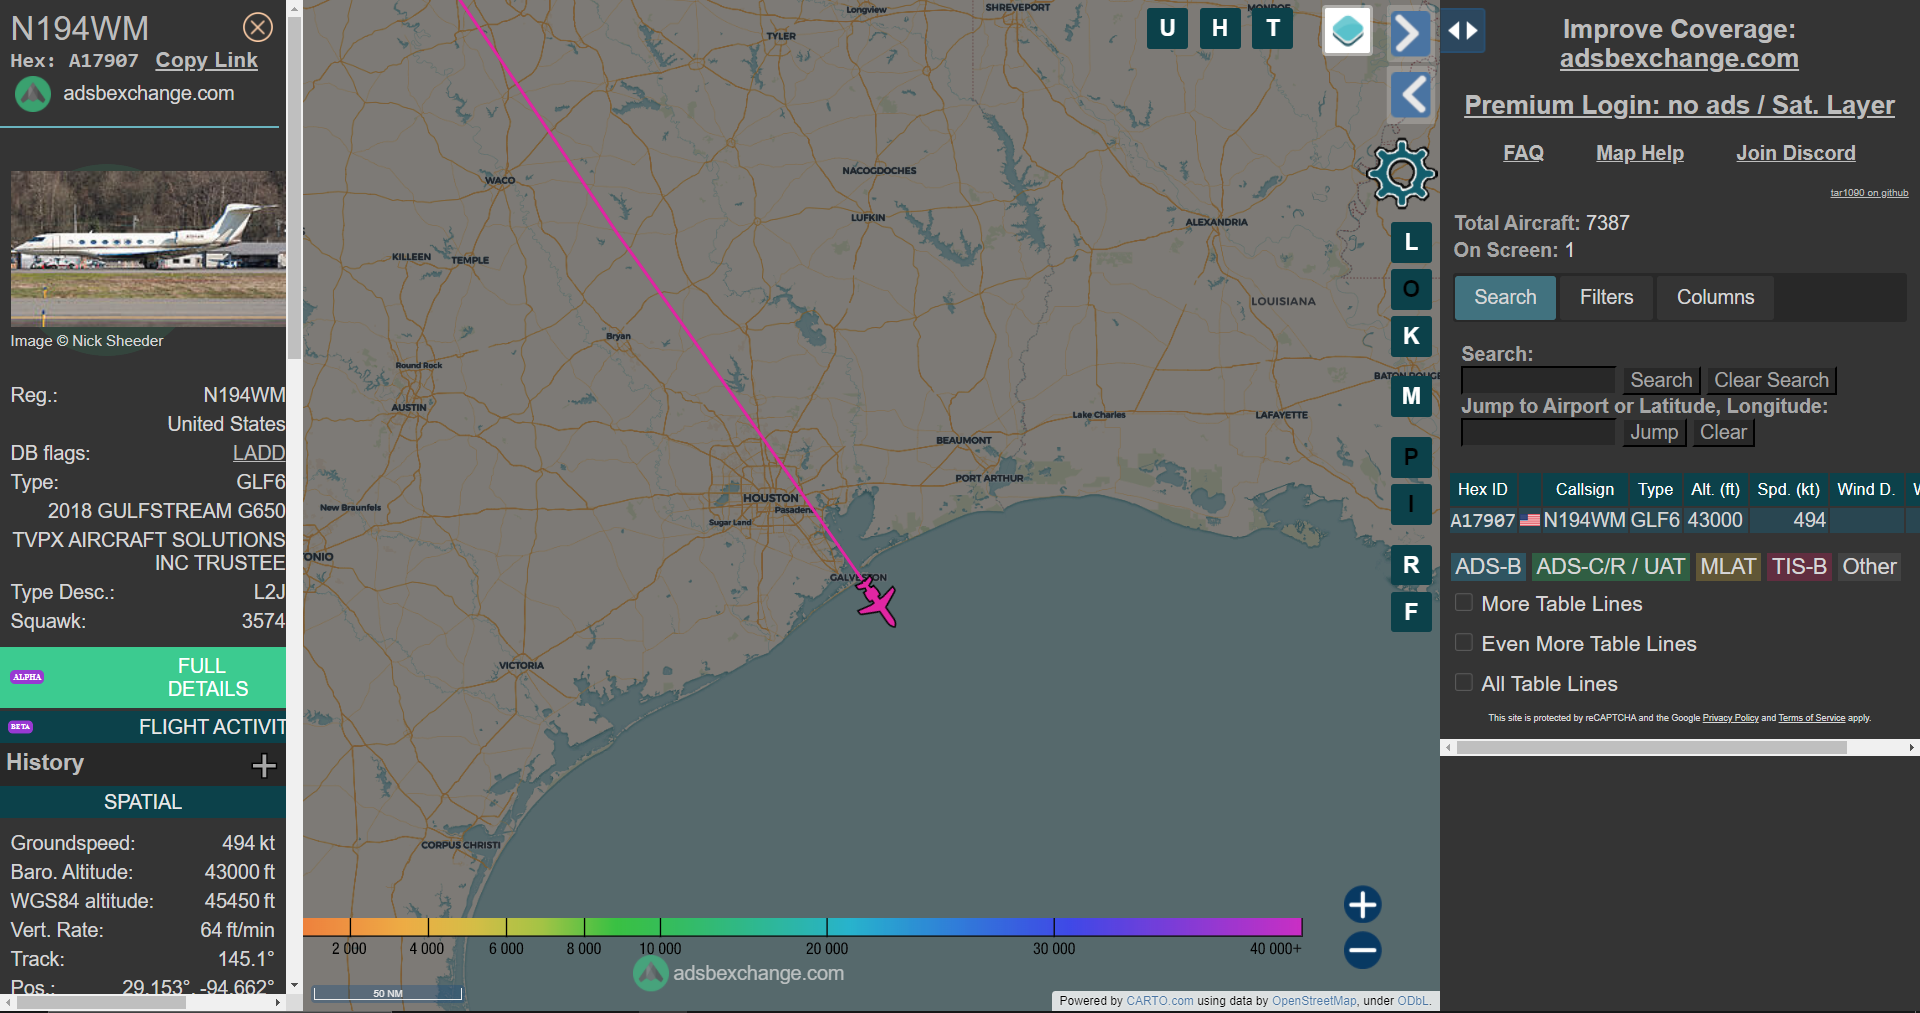Zoom in with the plus button

1362,904
